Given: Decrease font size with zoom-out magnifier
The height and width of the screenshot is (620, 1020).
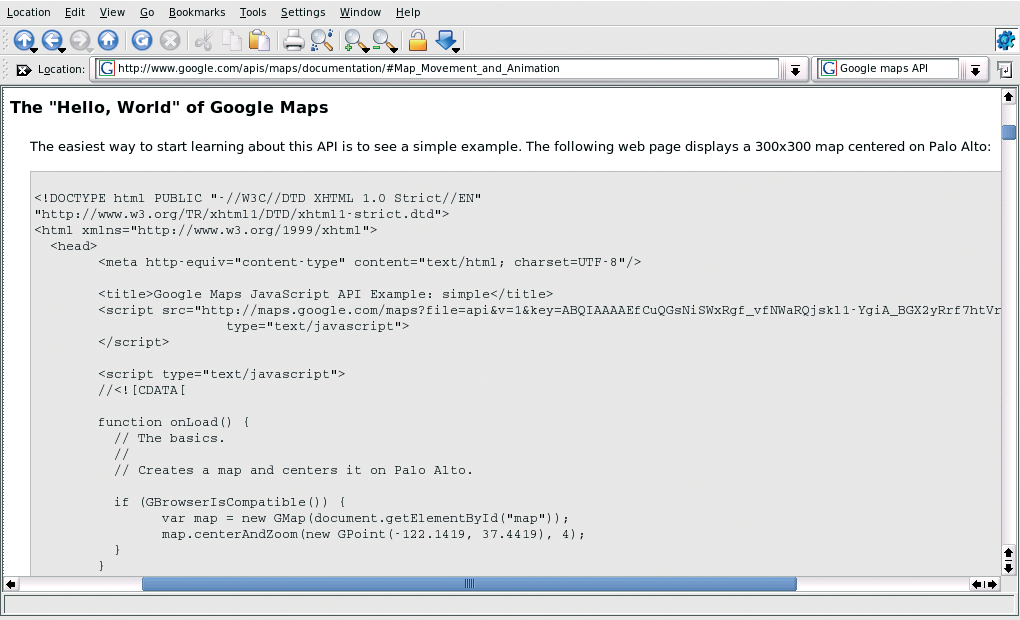Looking at the screenshot, I should pos(384,40).
